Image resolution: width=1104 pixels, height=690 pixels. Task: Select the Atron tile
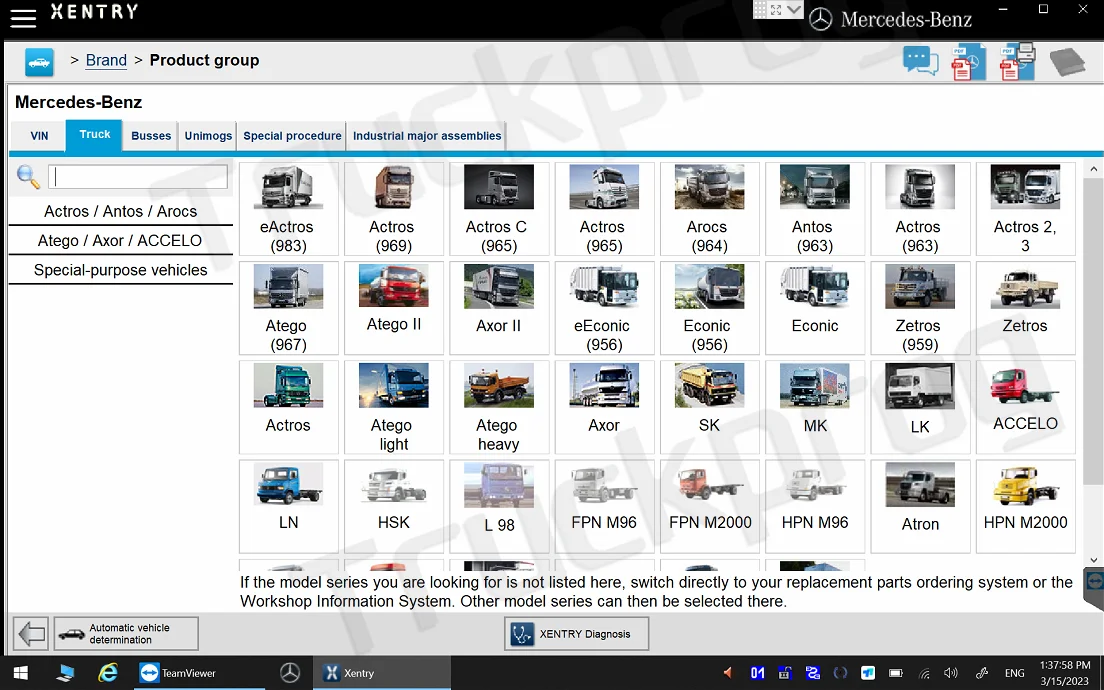click(920, 506)
